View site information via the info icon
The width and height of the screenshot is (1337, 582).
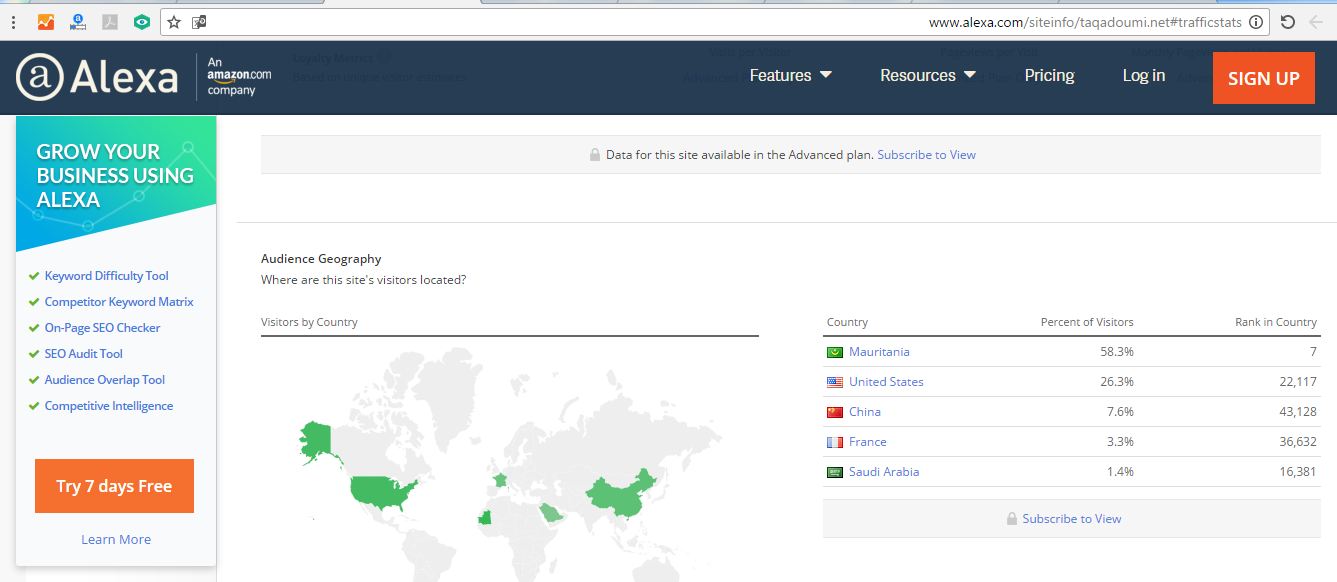click(x=1257, y=22)
